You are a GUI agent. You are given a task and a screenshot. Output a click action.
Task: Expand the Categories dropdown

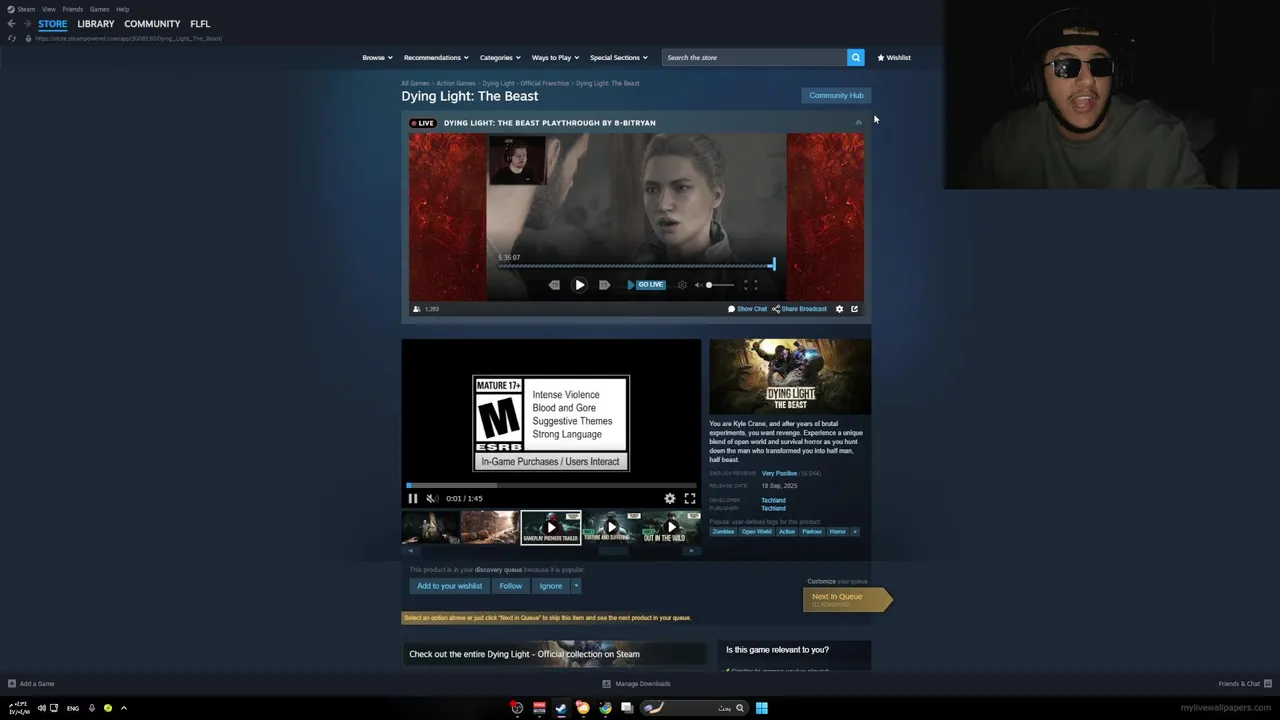point(500,57)
